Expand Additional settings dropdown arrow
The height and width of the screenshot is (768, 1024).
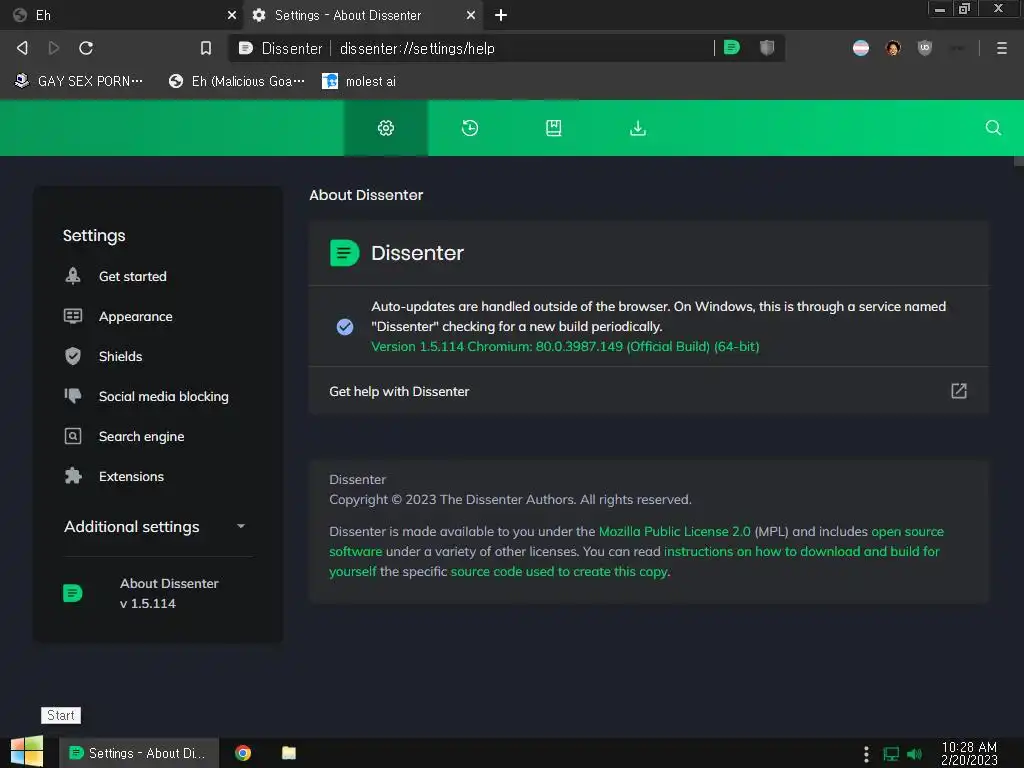pos(240,526)
